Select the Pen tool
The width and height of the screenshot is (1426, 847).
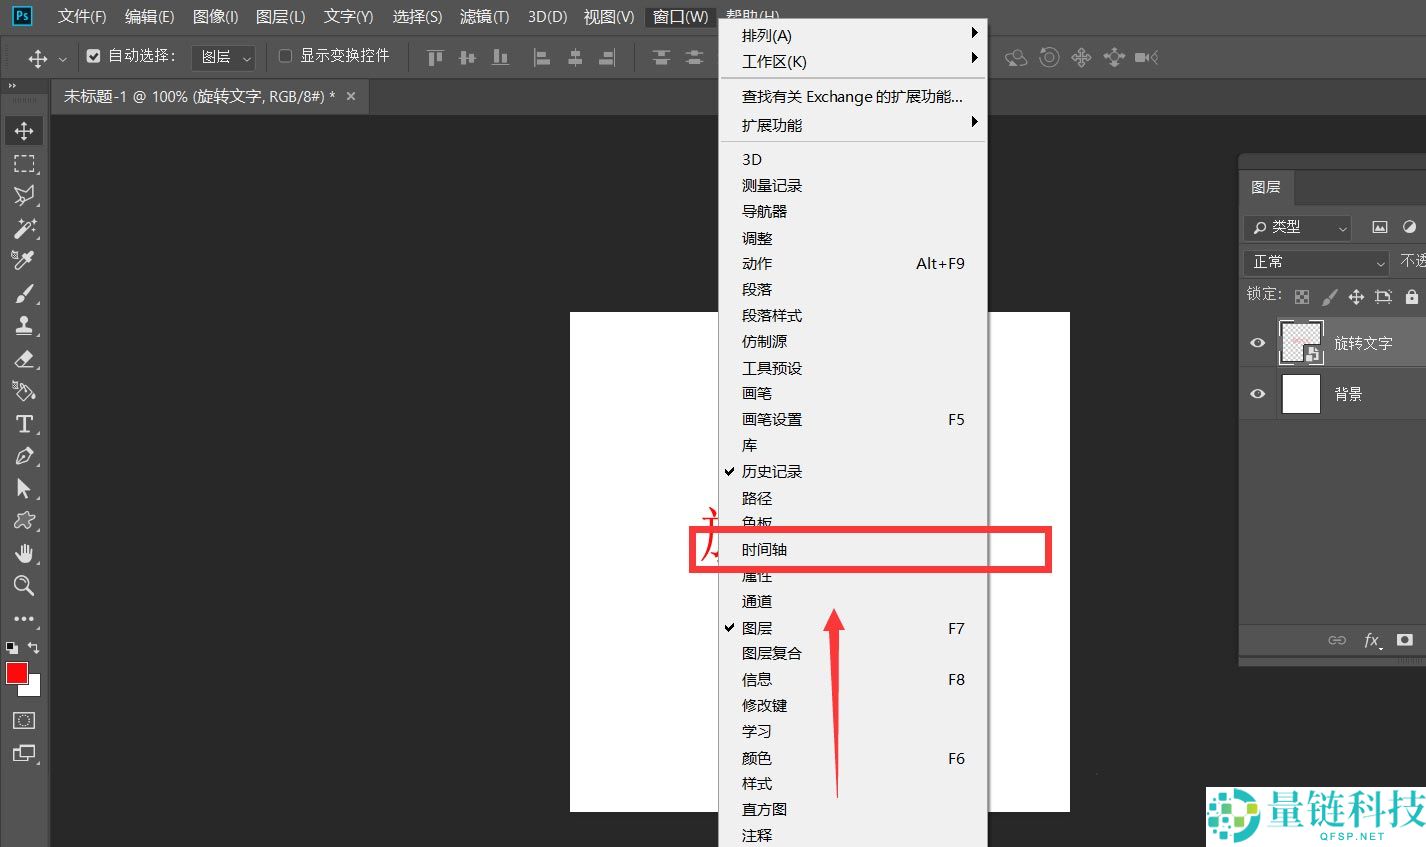(24, 456)
